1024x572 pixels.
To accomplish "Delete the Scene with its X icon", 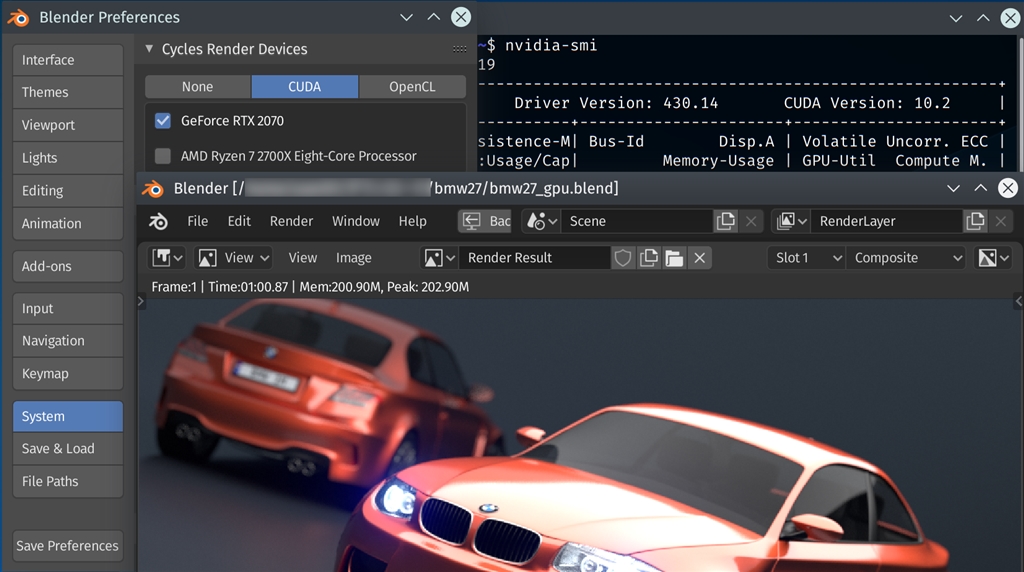I will (x=751, y=221).
